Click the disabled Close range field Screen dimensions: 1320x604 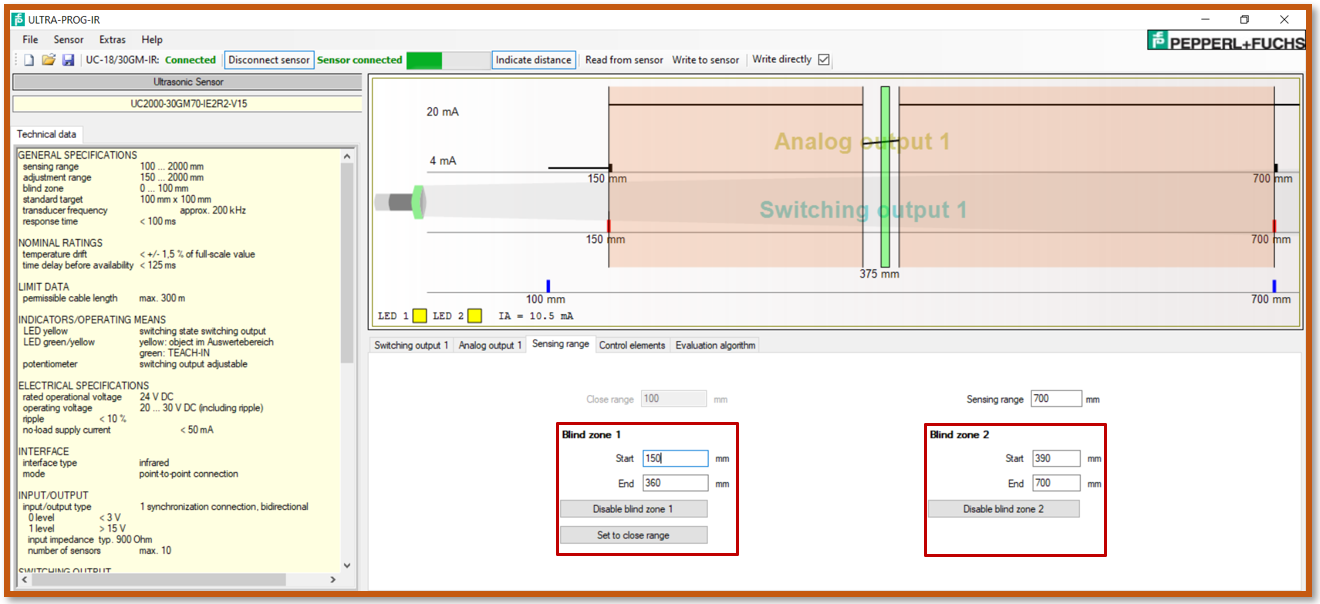click(x=673, y=399)
